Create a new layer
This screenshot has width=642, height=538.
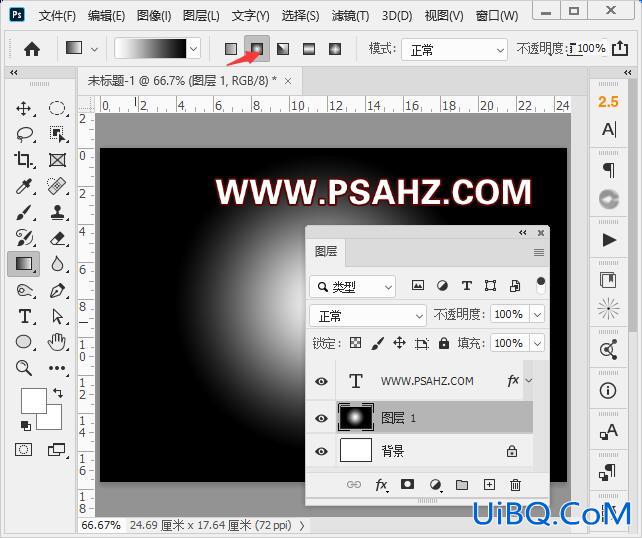[x=489, y=485]
